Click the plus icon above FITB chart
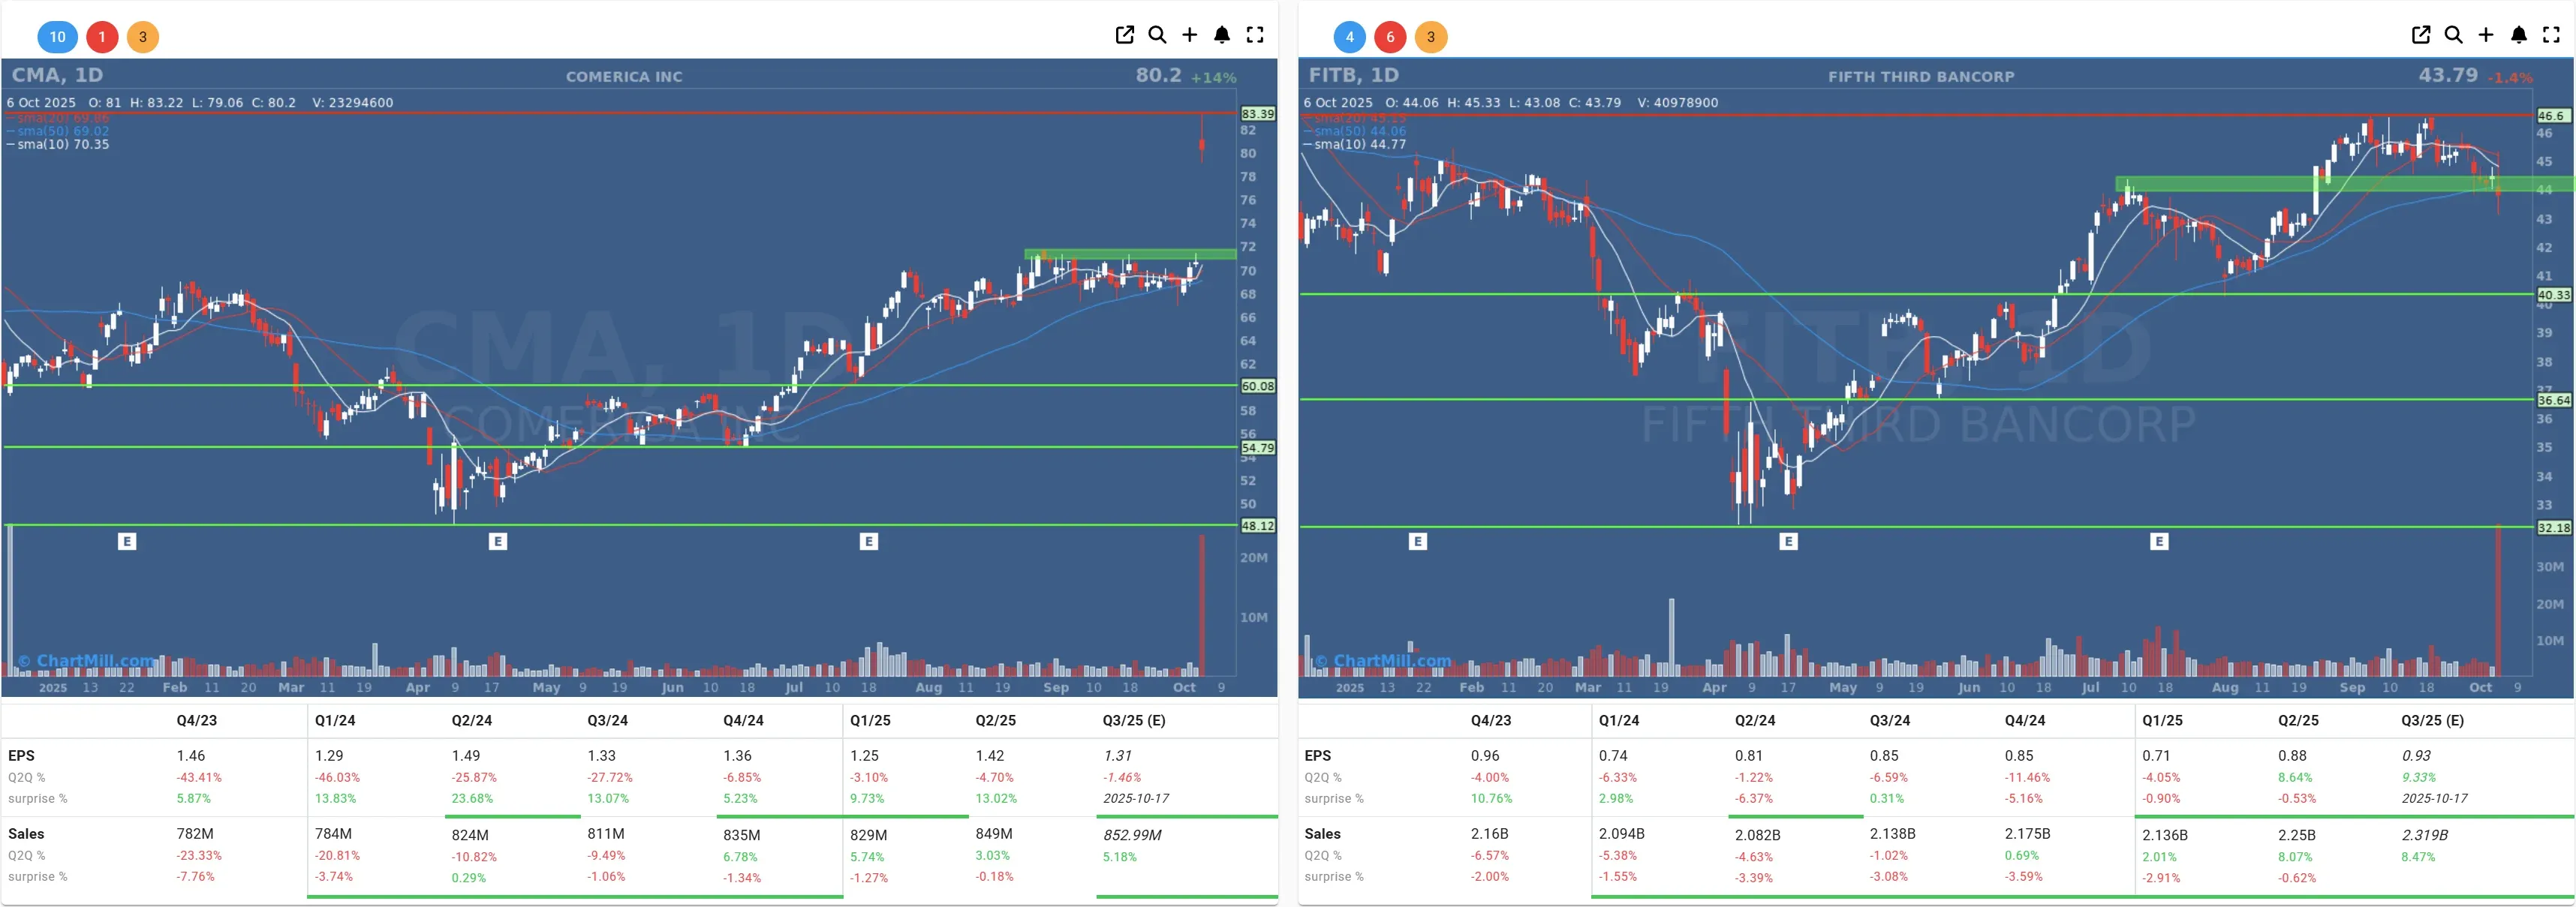Viewport: 2576px width, 907px height. (2486, 35)
